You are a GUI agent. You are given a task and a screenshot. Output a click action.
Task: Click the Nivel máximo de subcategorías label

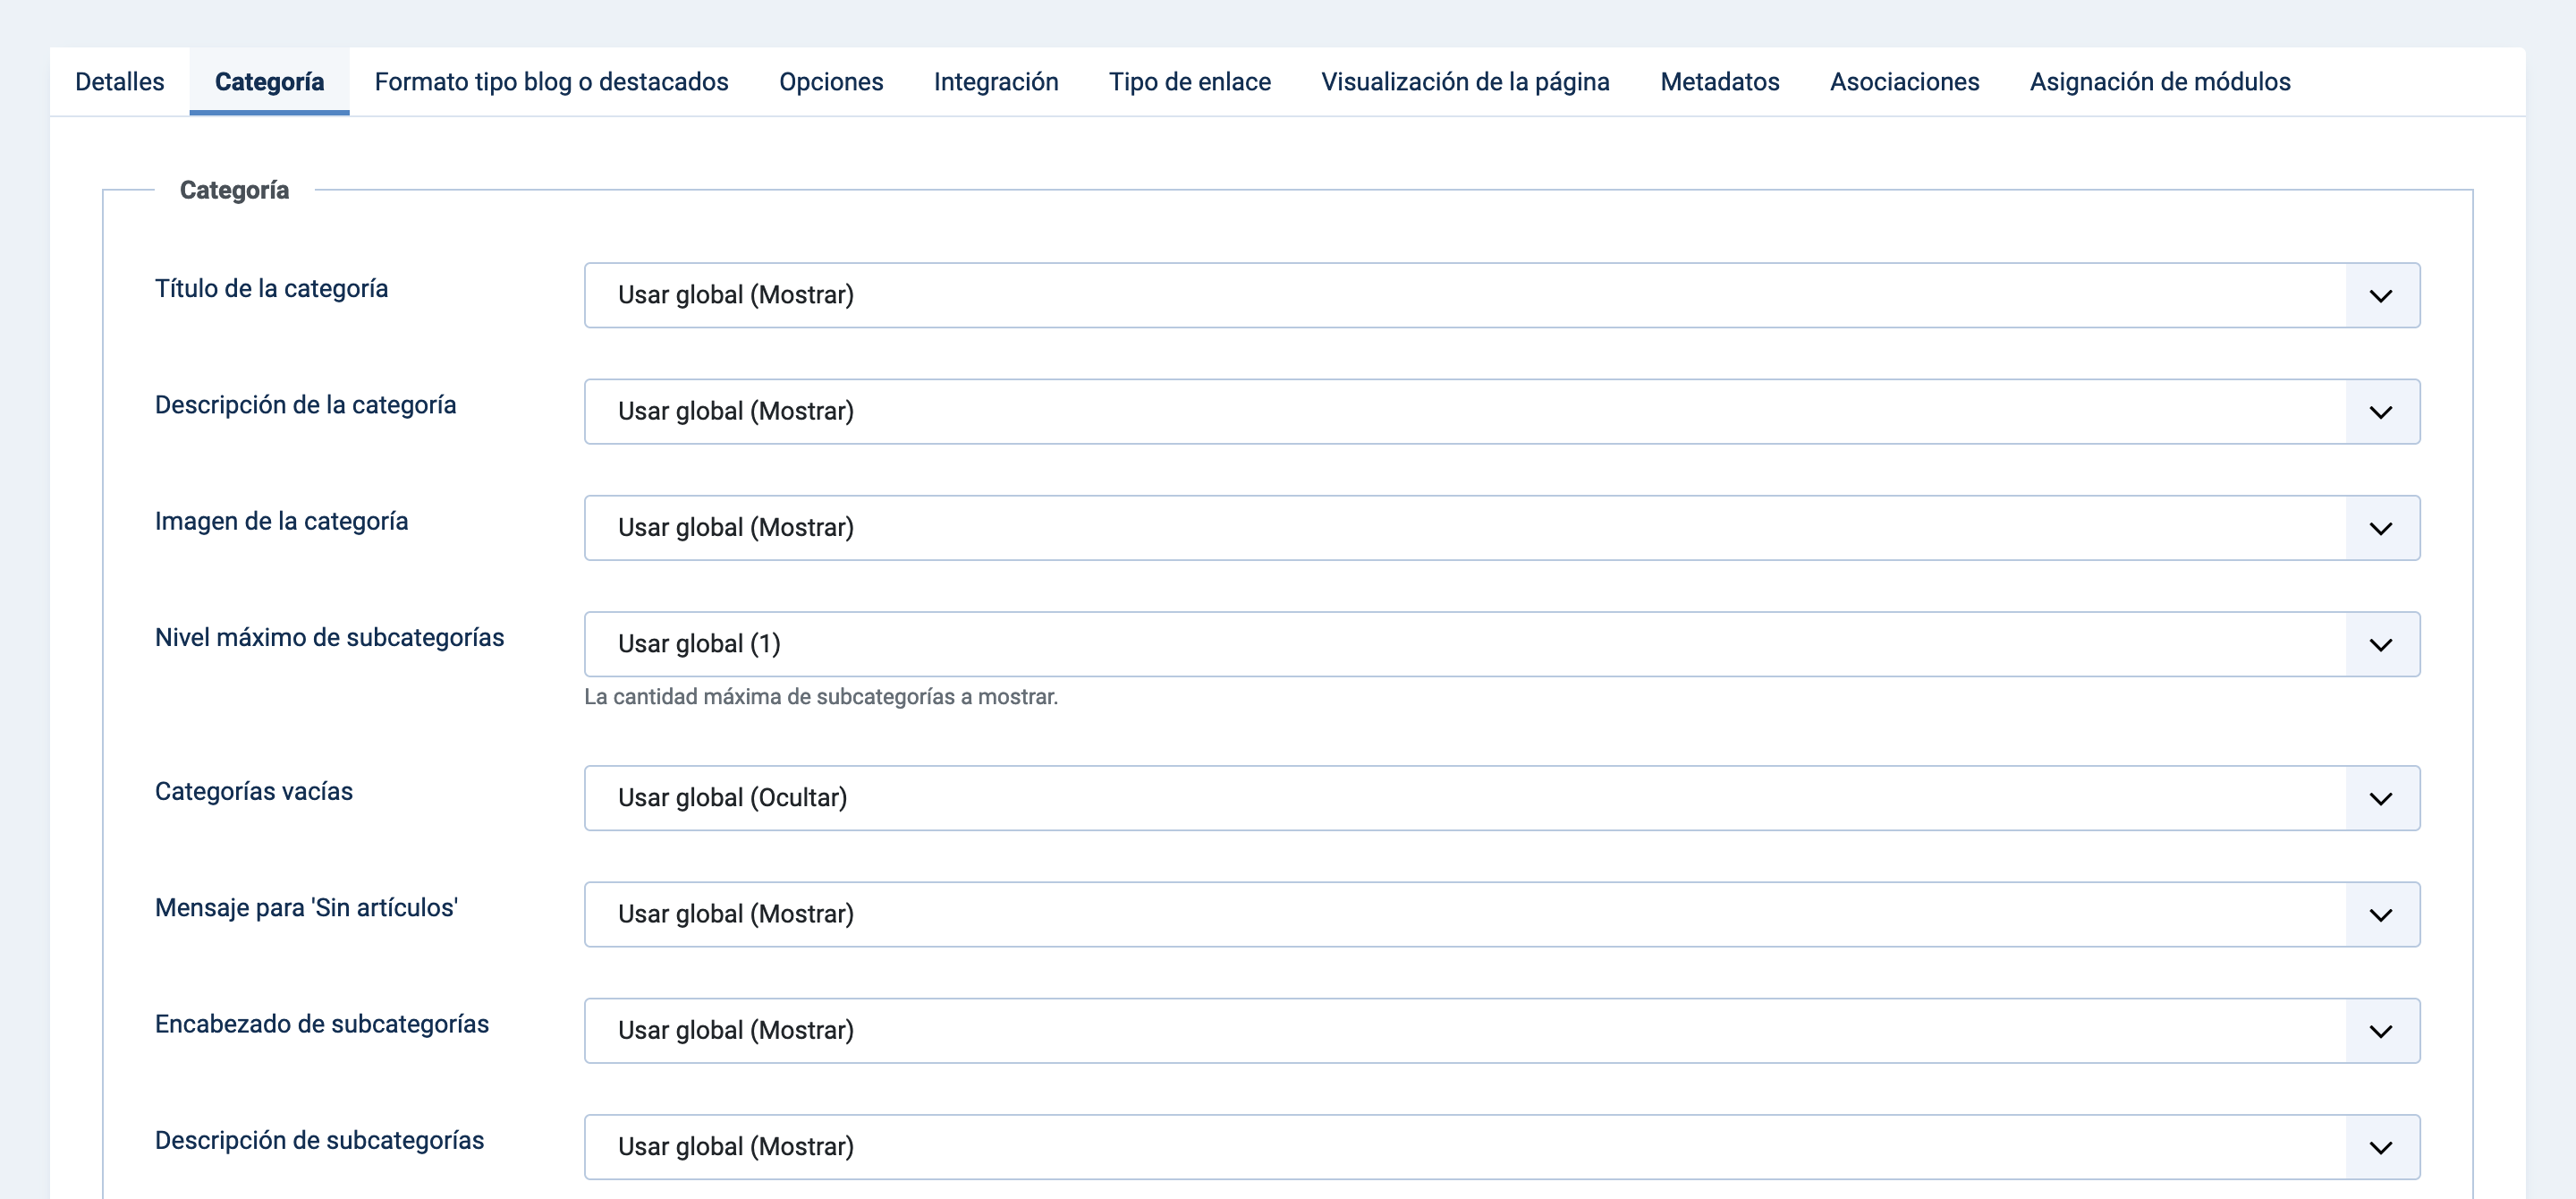329,637
